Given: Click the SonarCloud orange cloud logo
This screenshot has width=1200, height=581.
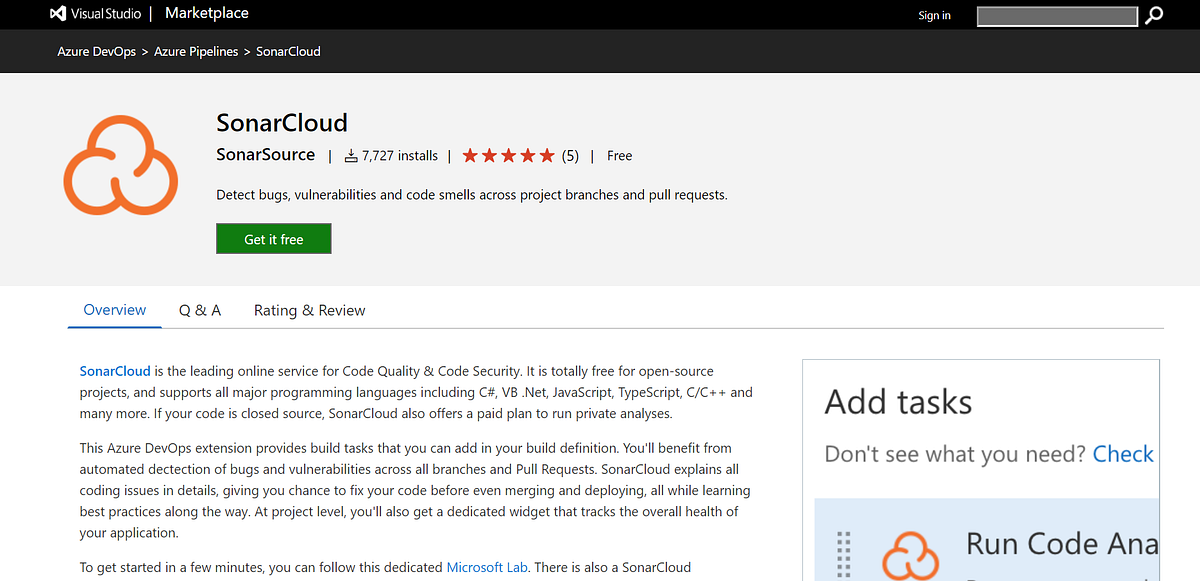Looking at the screenshot, I should (120, 165).
